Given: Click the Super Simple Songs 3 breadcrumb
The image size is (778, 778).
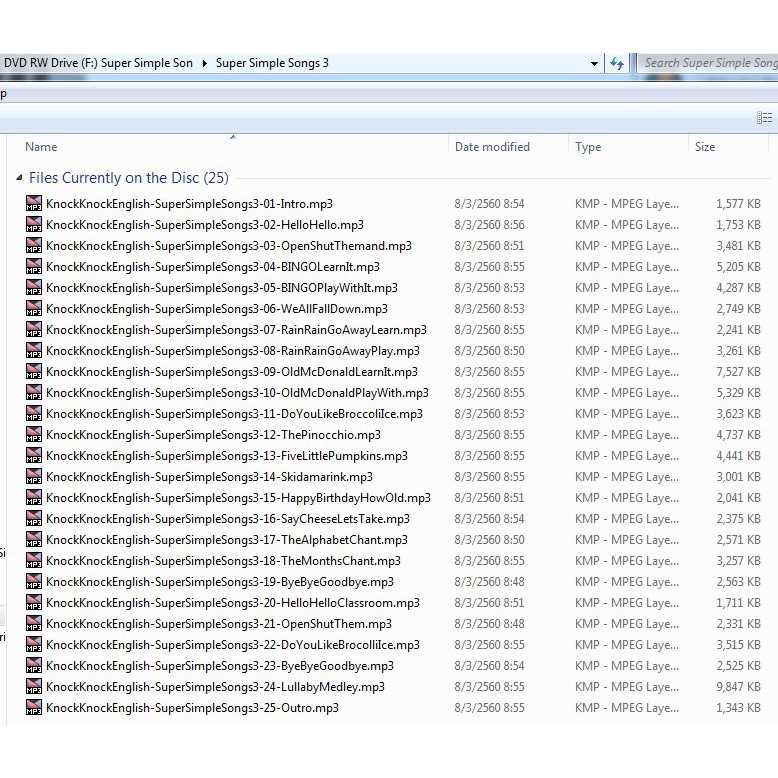Looking at the screenshot, I should [x=272, y=63].
